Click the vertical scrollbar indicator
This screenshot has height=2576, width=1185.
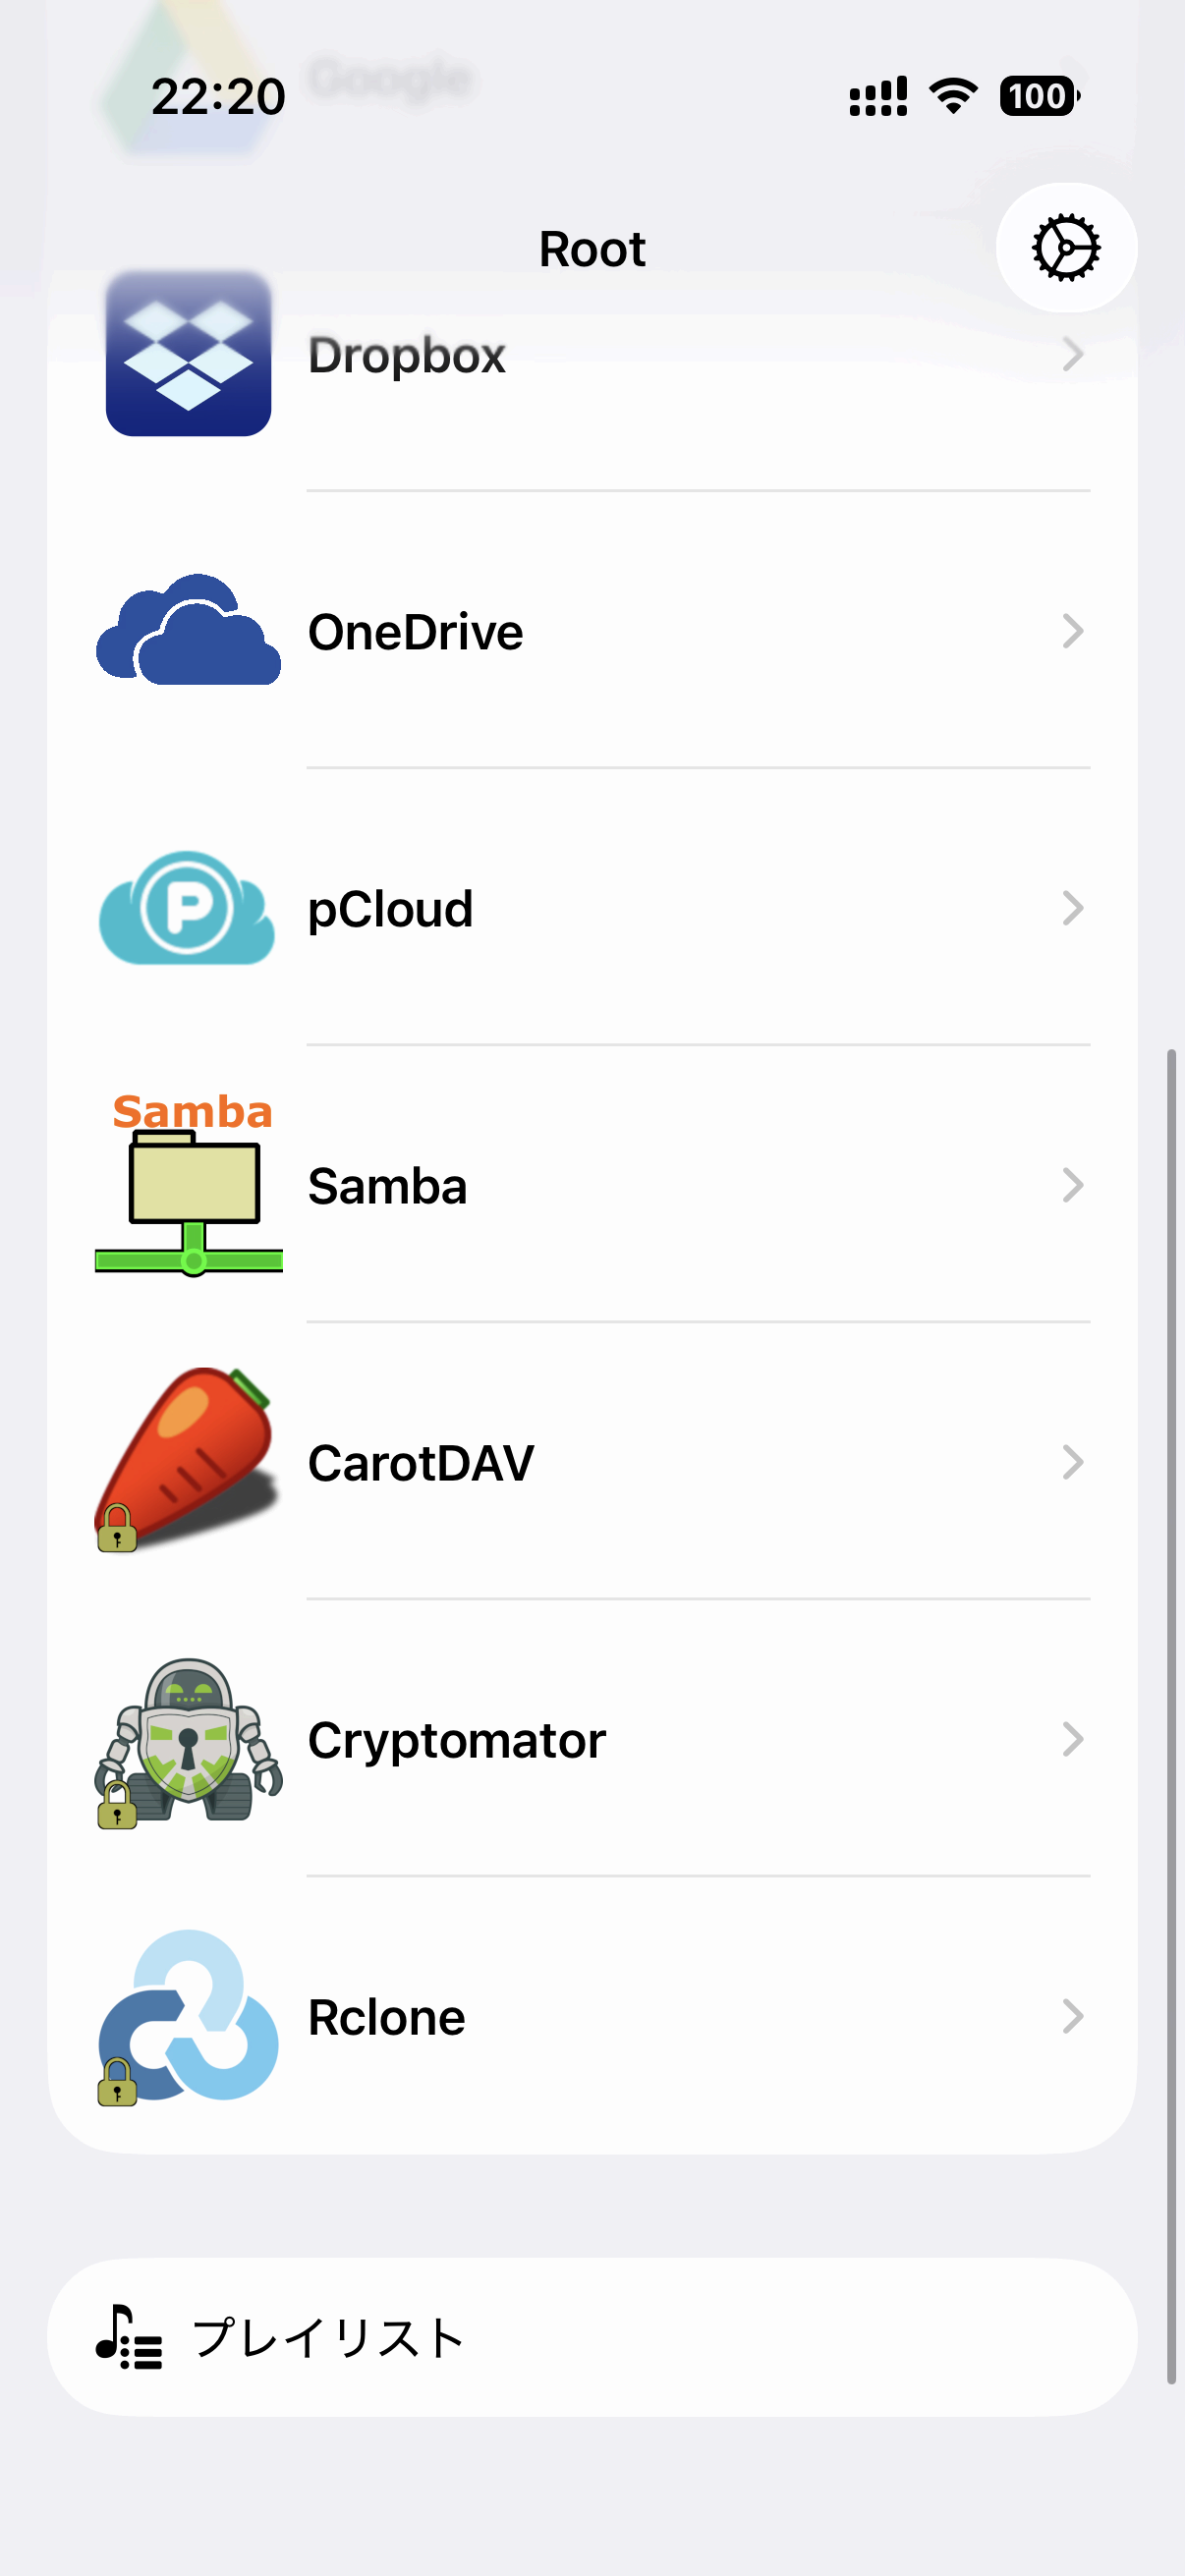[x=1171, y=1715]
